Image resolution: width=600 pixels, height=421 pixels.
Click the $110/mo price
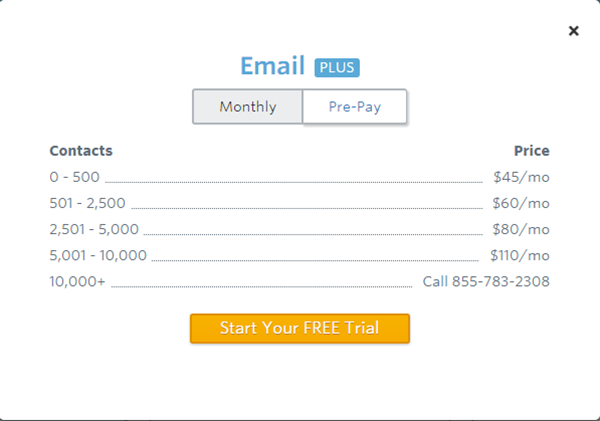click(x=519, y=255)
